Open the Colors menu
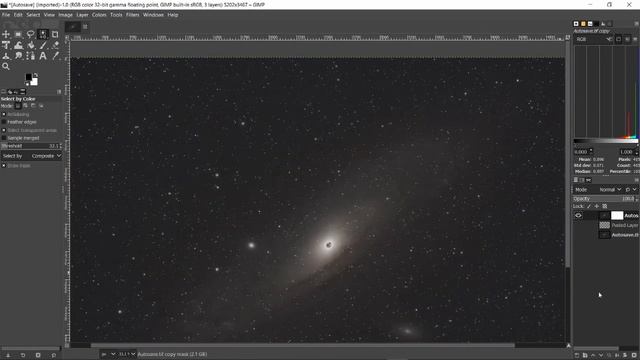 click(99, 15)
